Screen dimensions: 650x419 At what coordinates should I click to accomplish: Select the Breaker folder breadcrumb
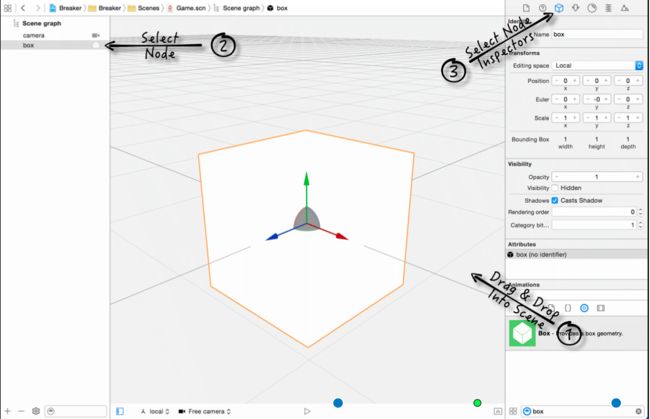pos(104,8)
